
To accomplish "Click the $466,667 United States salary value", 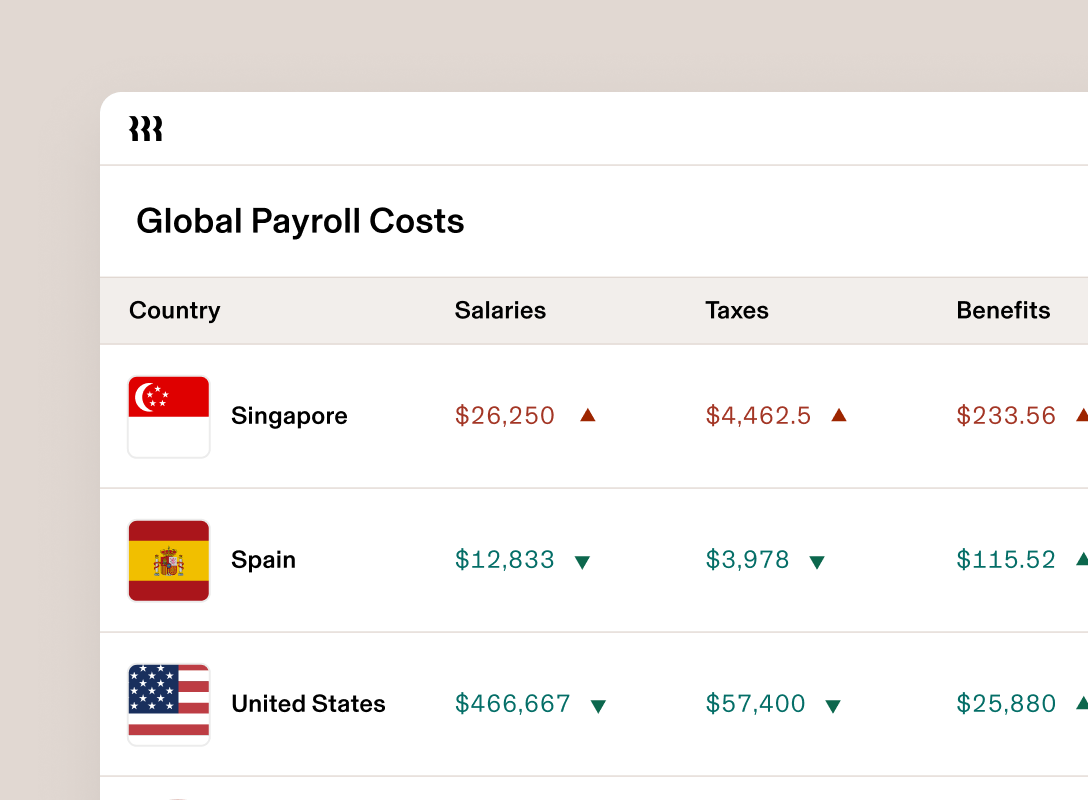I will [513, 704].
